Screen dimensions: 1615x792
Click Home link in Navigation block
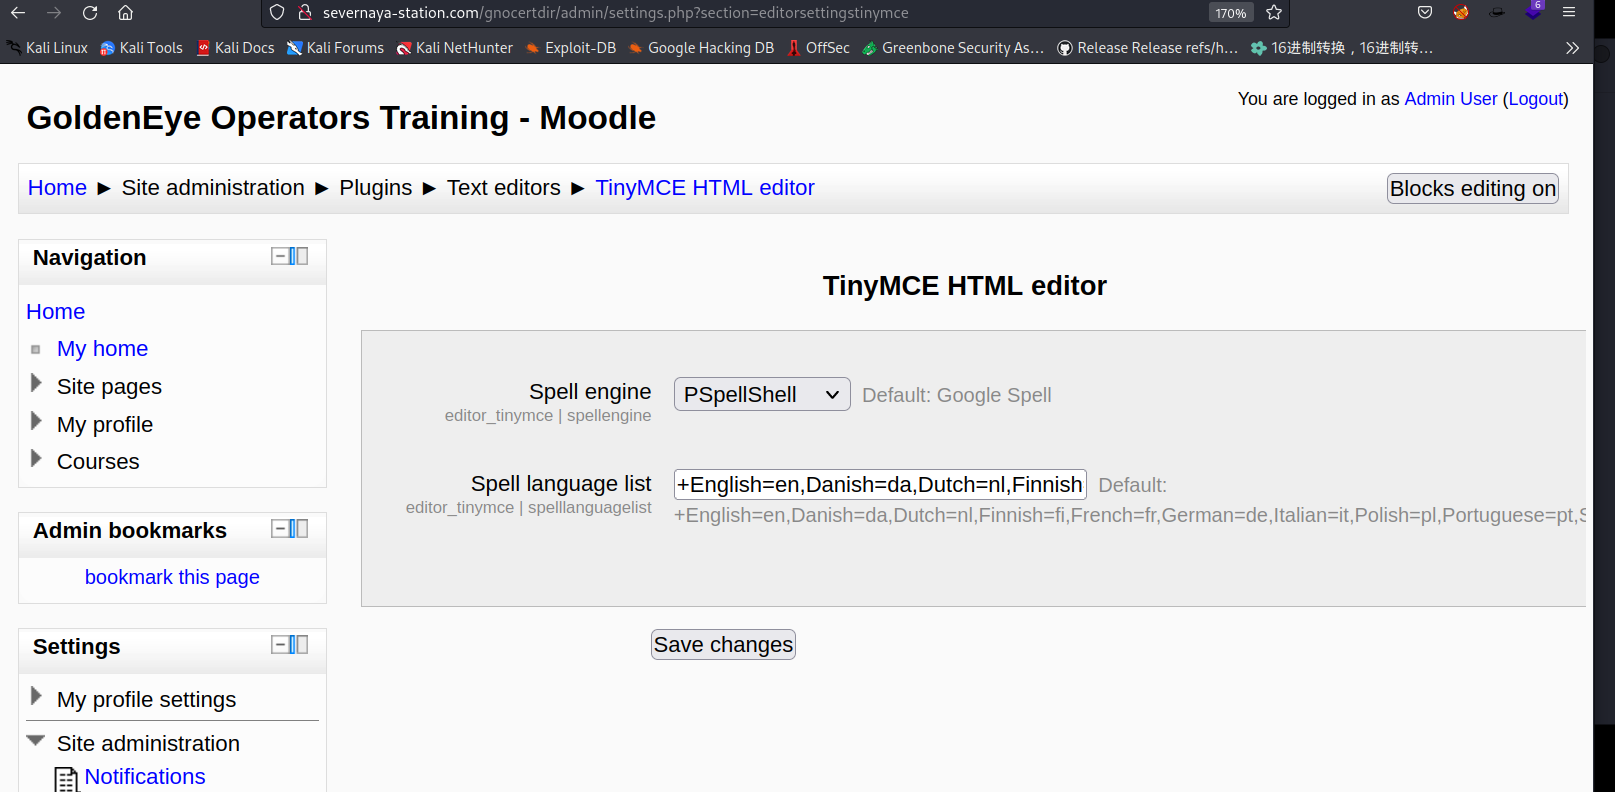point(56,312)
